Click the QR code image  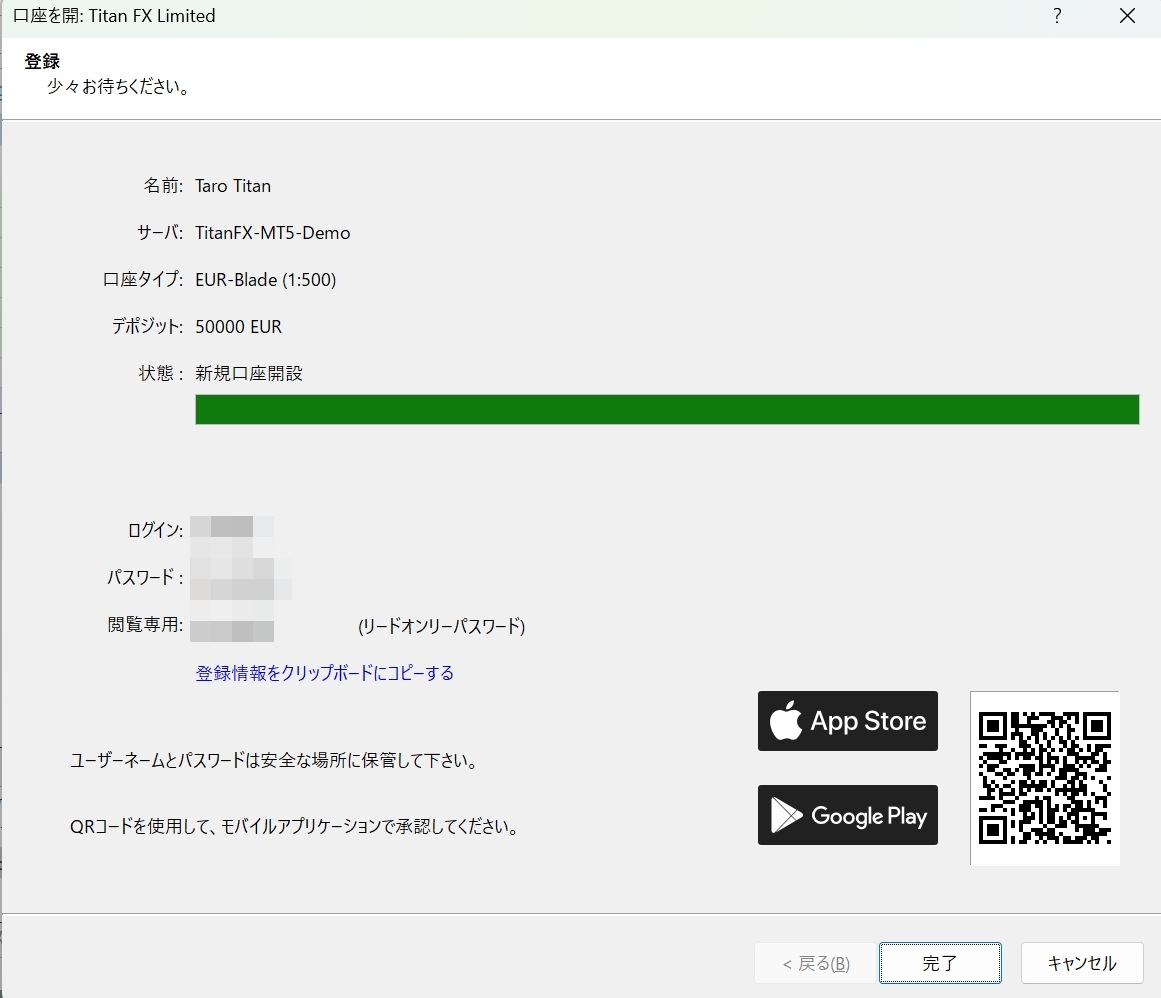tap(1045, 778)
